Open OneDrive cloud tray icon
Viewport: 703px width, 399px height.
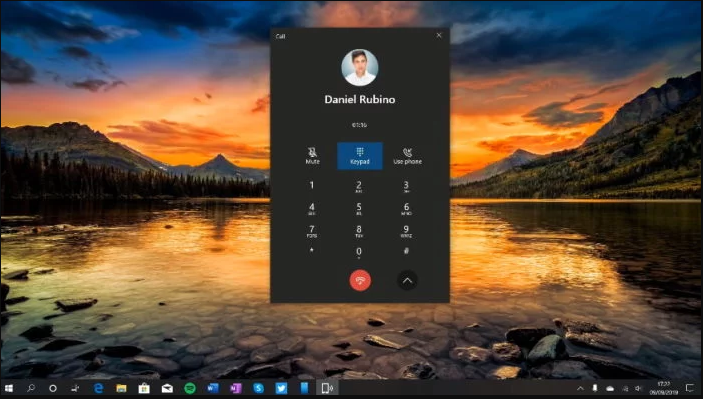[610, 389]
